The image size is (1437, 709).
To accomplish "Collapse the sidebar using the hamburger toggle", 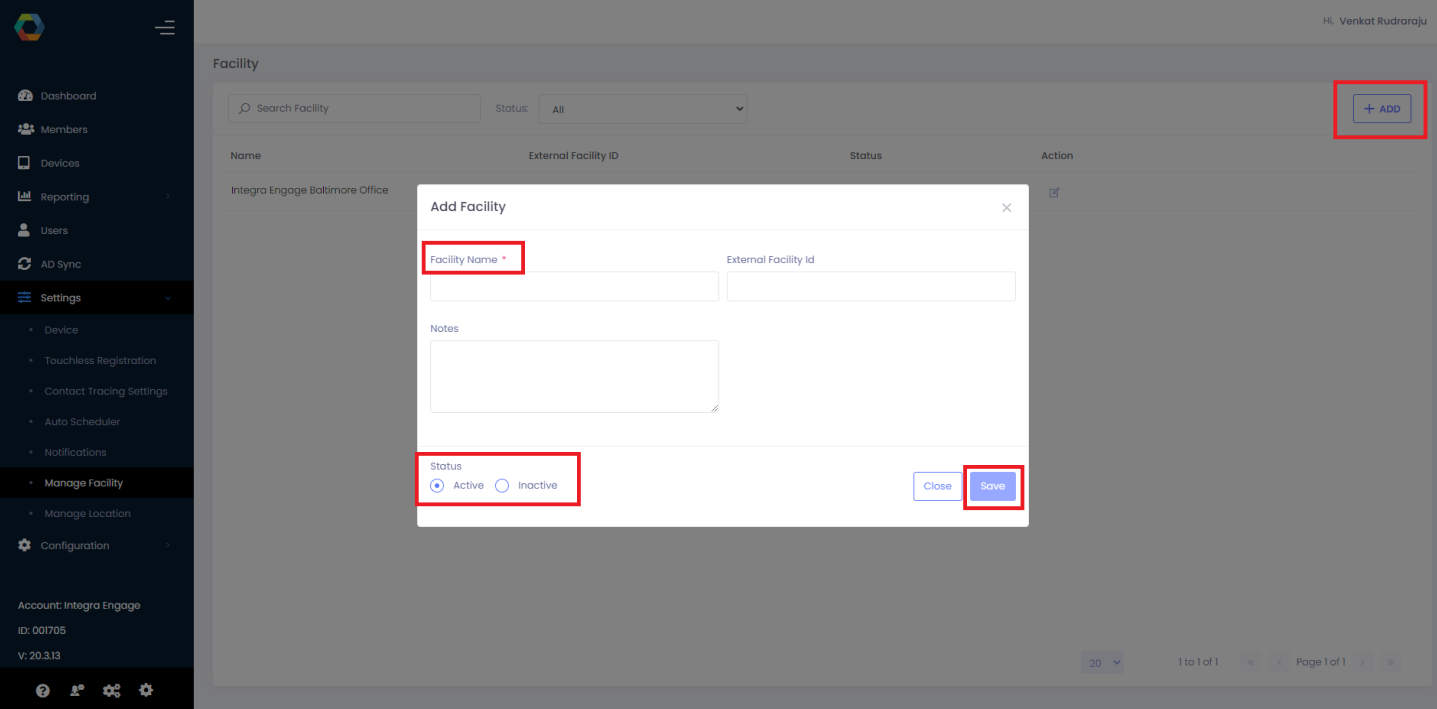I will [165, 27].
